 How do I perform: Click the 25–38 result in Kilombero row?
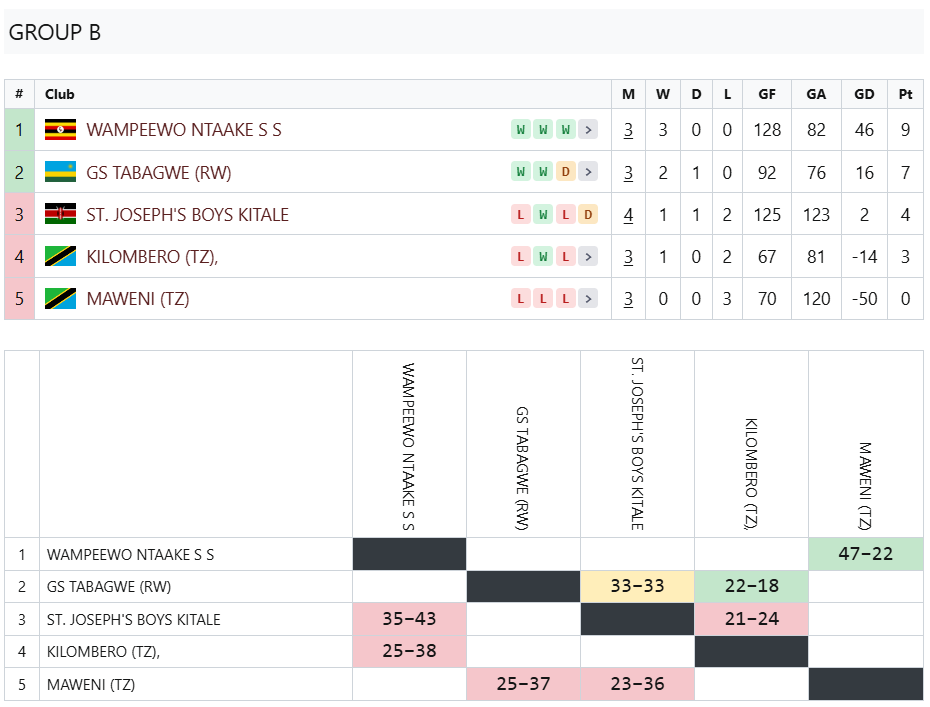pos(409,651)
